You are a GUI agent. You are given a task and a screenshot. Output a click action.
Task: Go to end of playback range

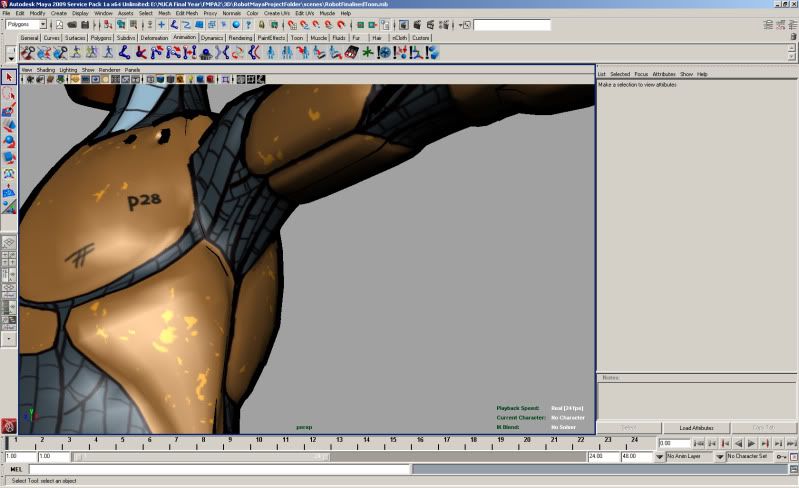click(x=790, y=443)
